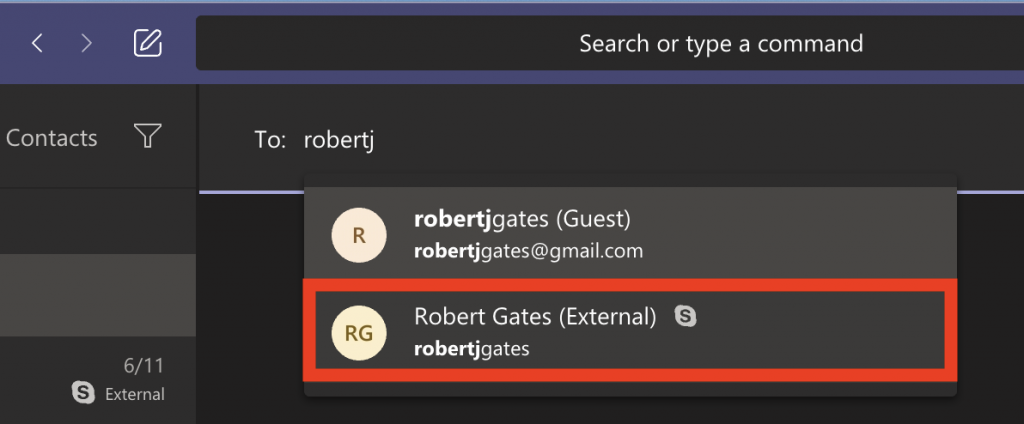Click the typed text robertj
Viewport: 1024px width, 424px height.
pyautogui.click(x=338, y=140)
